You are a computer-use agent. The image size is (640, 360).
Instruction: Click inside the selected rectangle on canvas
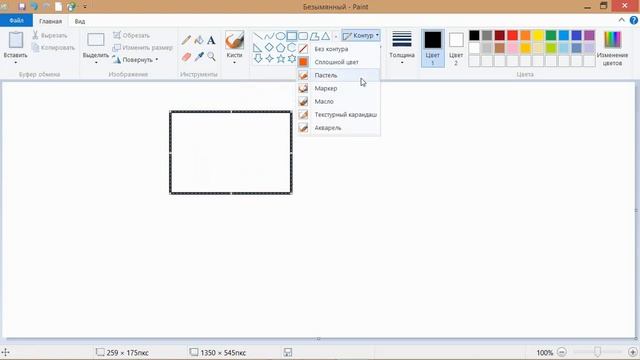pos(231,152)
